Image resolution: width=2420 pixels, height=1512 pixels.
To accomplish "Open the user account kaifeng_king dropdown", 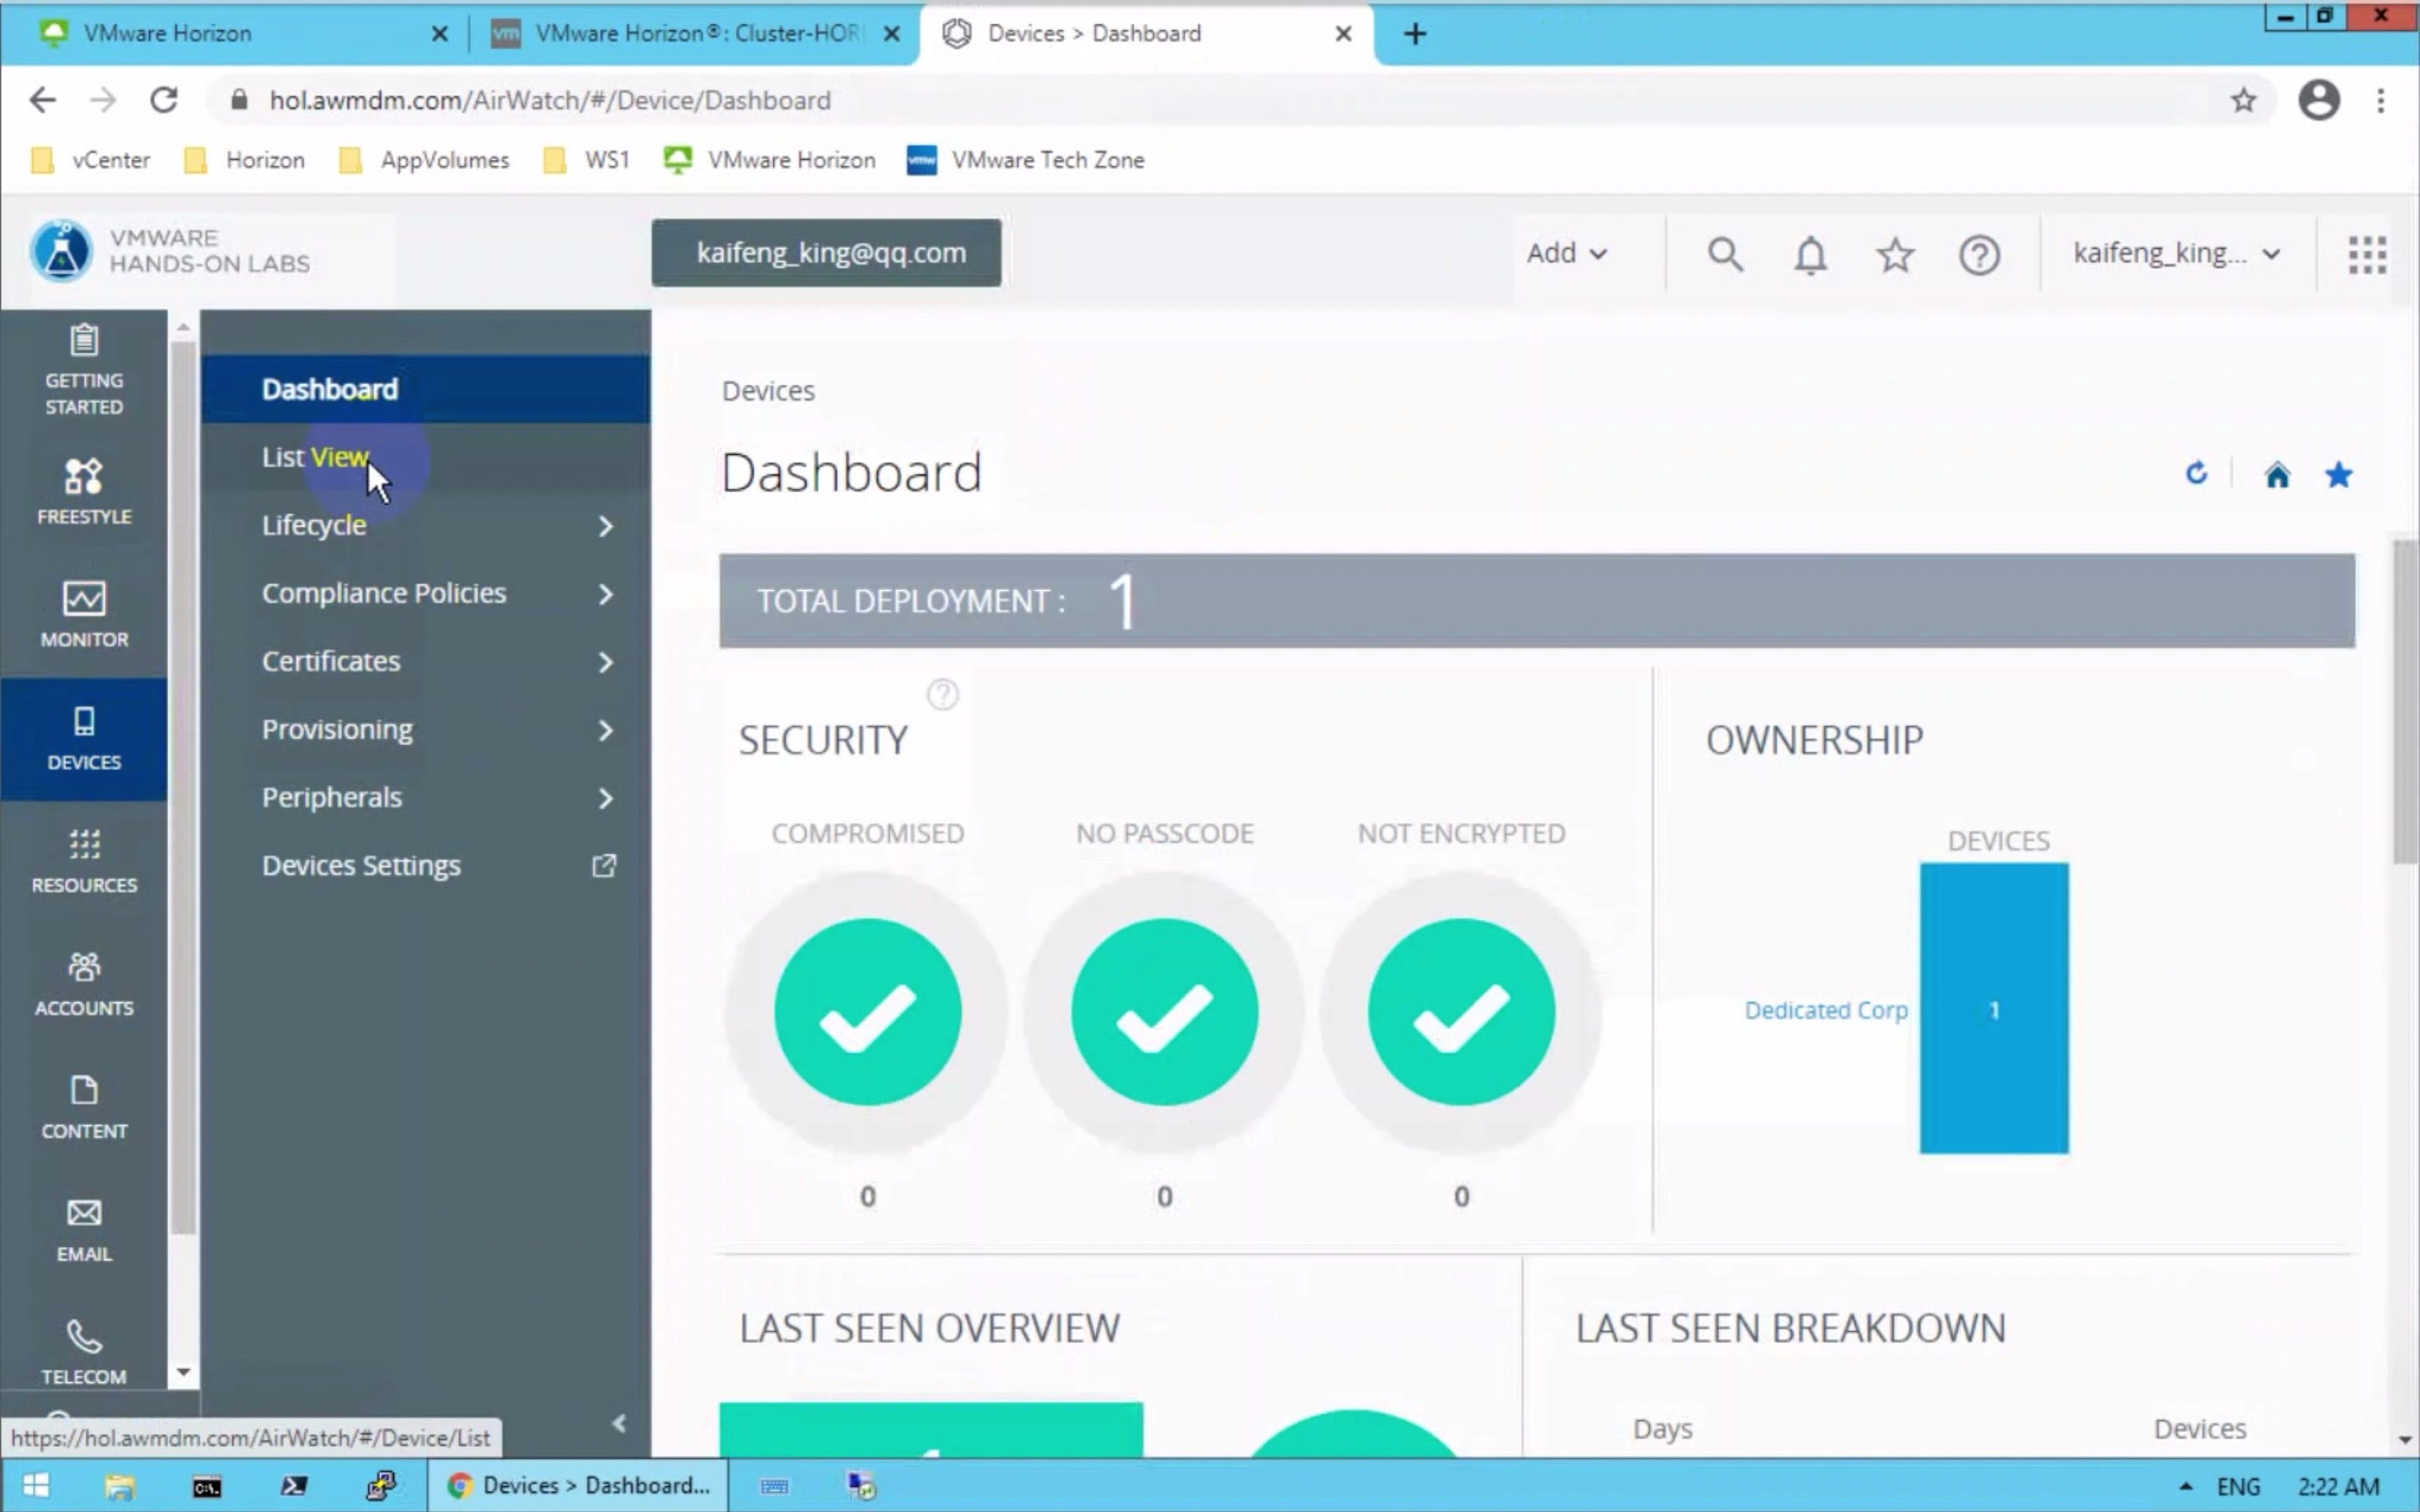I will click(2175, 251).
